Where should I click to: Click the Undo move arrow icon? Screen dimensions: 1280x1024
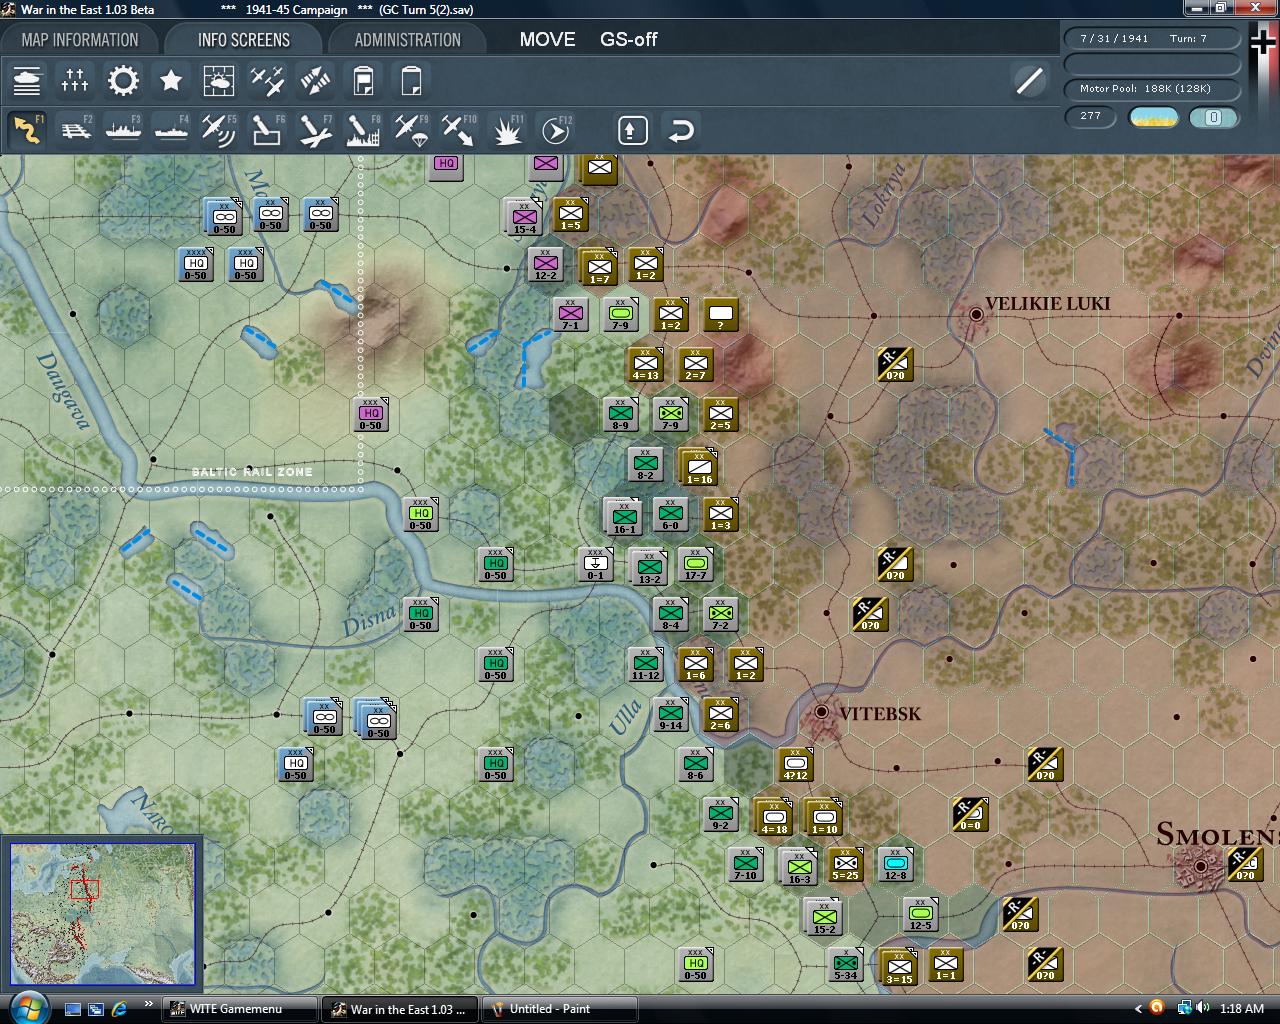[681, 130]
